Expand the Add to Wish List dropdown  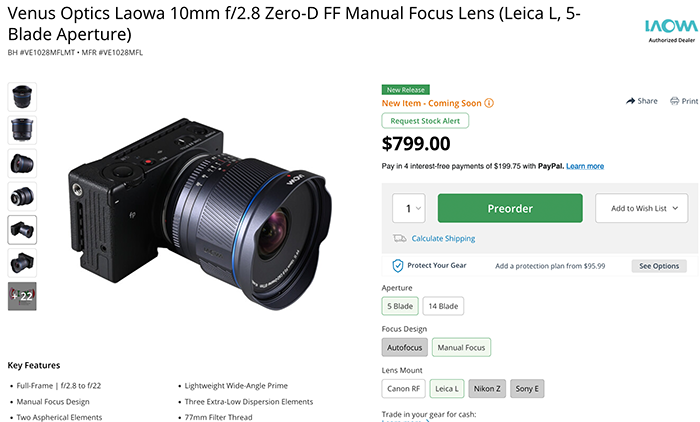[642, 209]
